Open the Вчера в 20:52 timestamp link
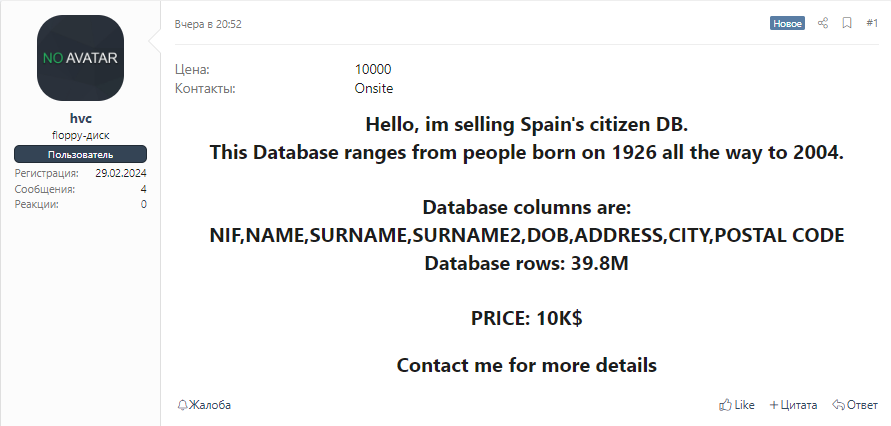The width and height of the screenshot is (891, 426). click(x=208, y=24)
